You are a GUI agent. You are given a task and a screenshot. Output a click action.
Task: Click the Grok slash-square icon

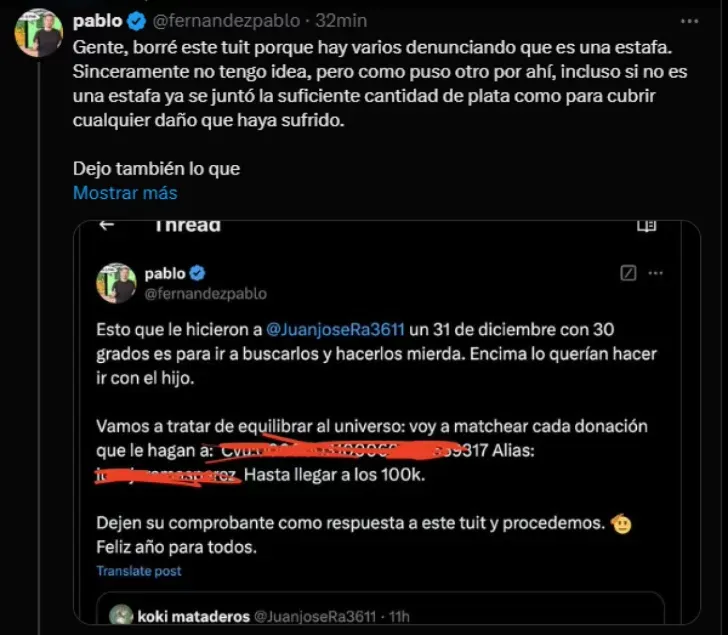coord(629,272)
